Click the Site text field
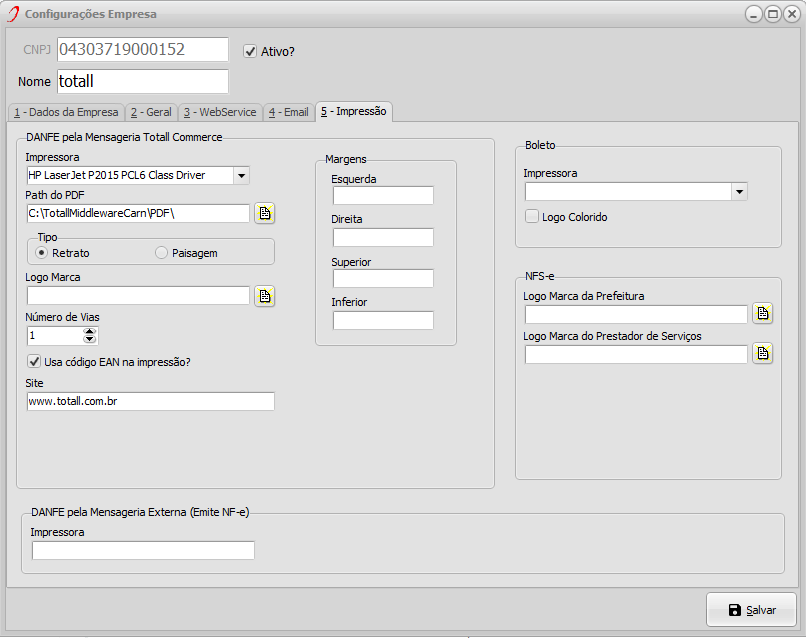 pyautogui.click(x=150, y=401)
